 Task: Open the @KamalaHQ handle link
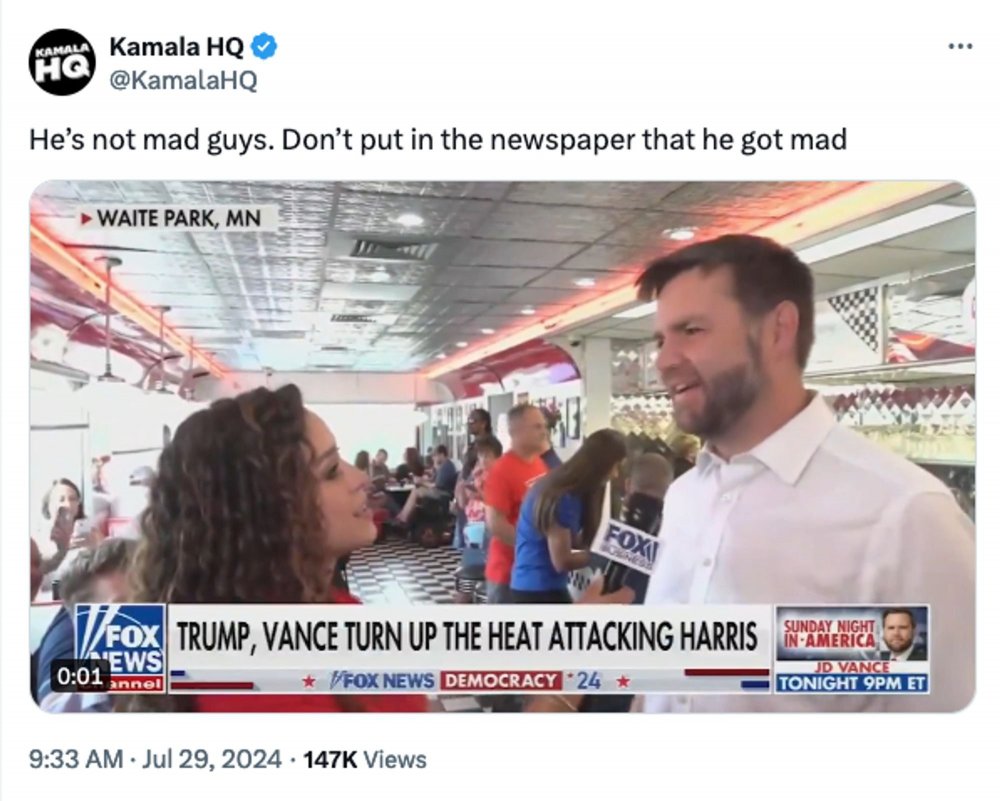[x=184, y=80]
